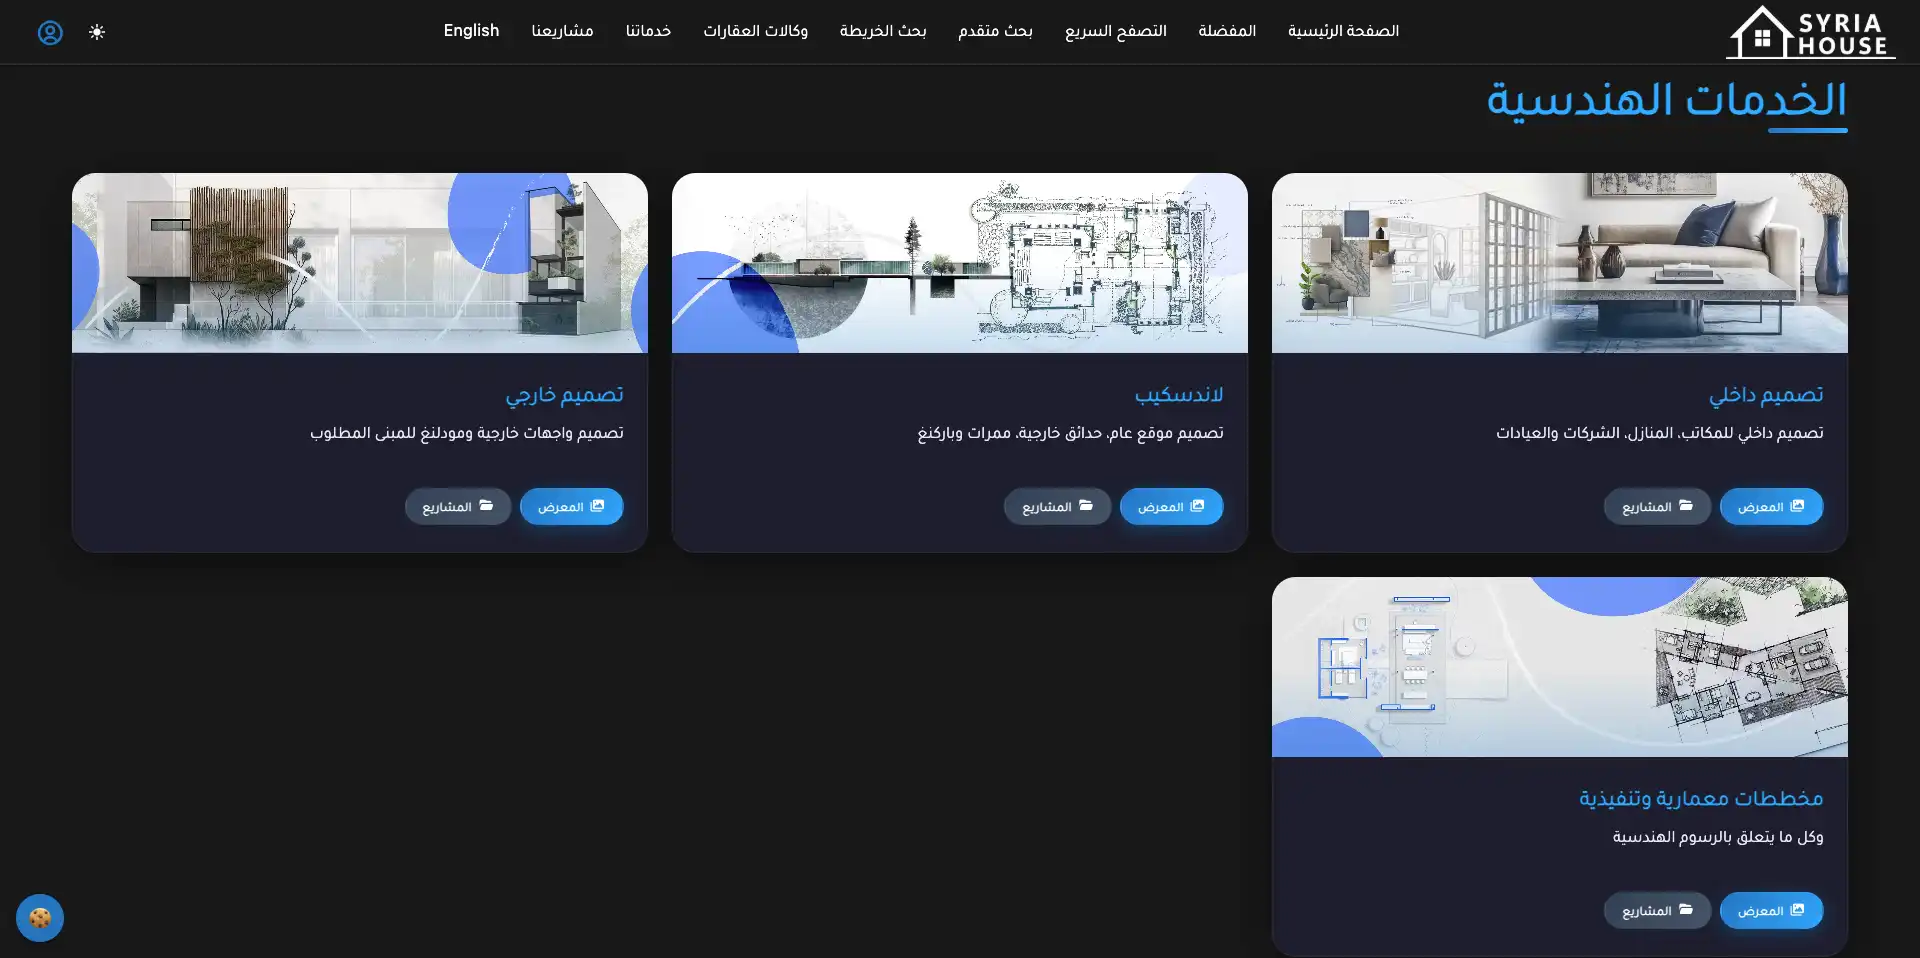Image resolution: width=1920 pixels, height=958 pixels.
Task: Open المشاريع projects for لاندسكيب
Action: point(1057,507)
